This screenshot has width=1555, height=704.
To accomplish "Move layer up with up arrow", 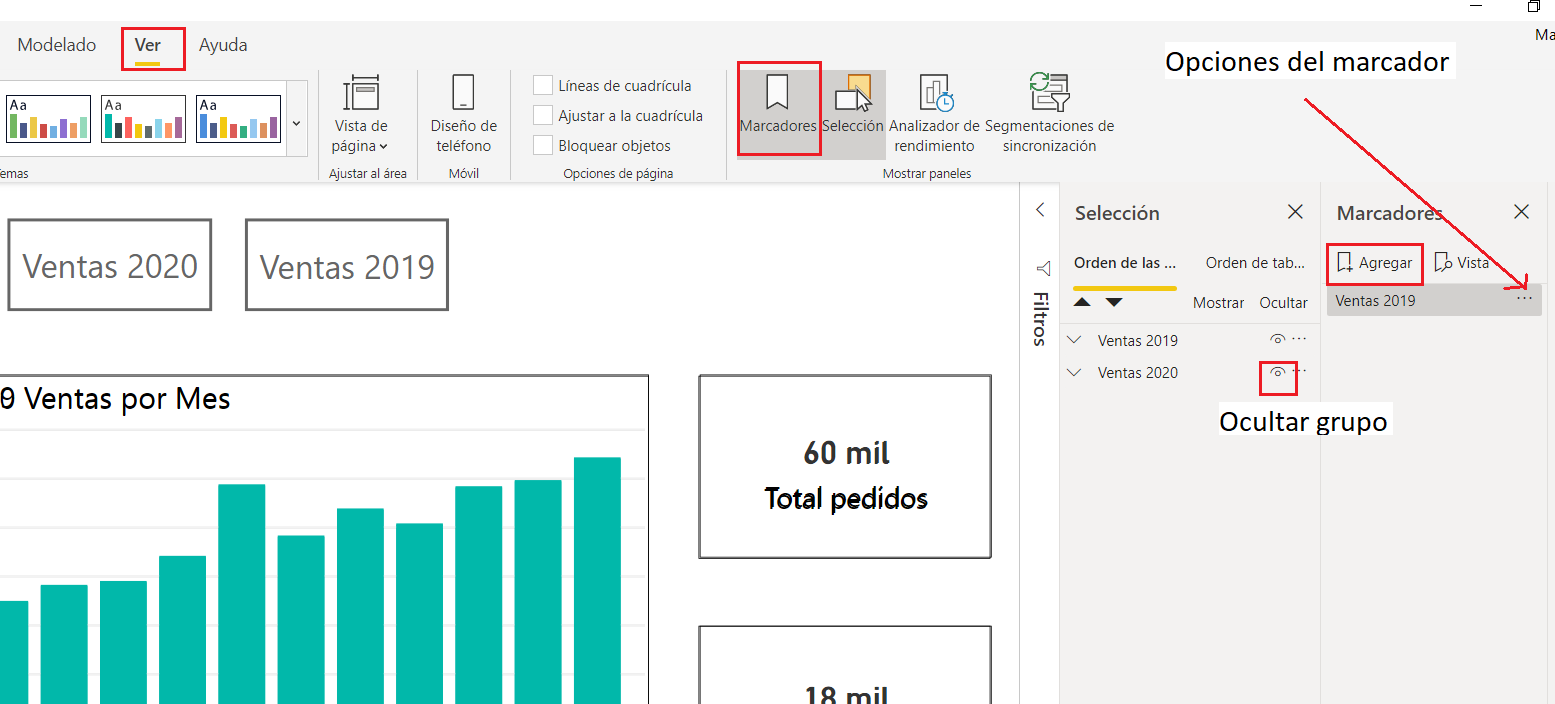I will tap(1083, 302).
